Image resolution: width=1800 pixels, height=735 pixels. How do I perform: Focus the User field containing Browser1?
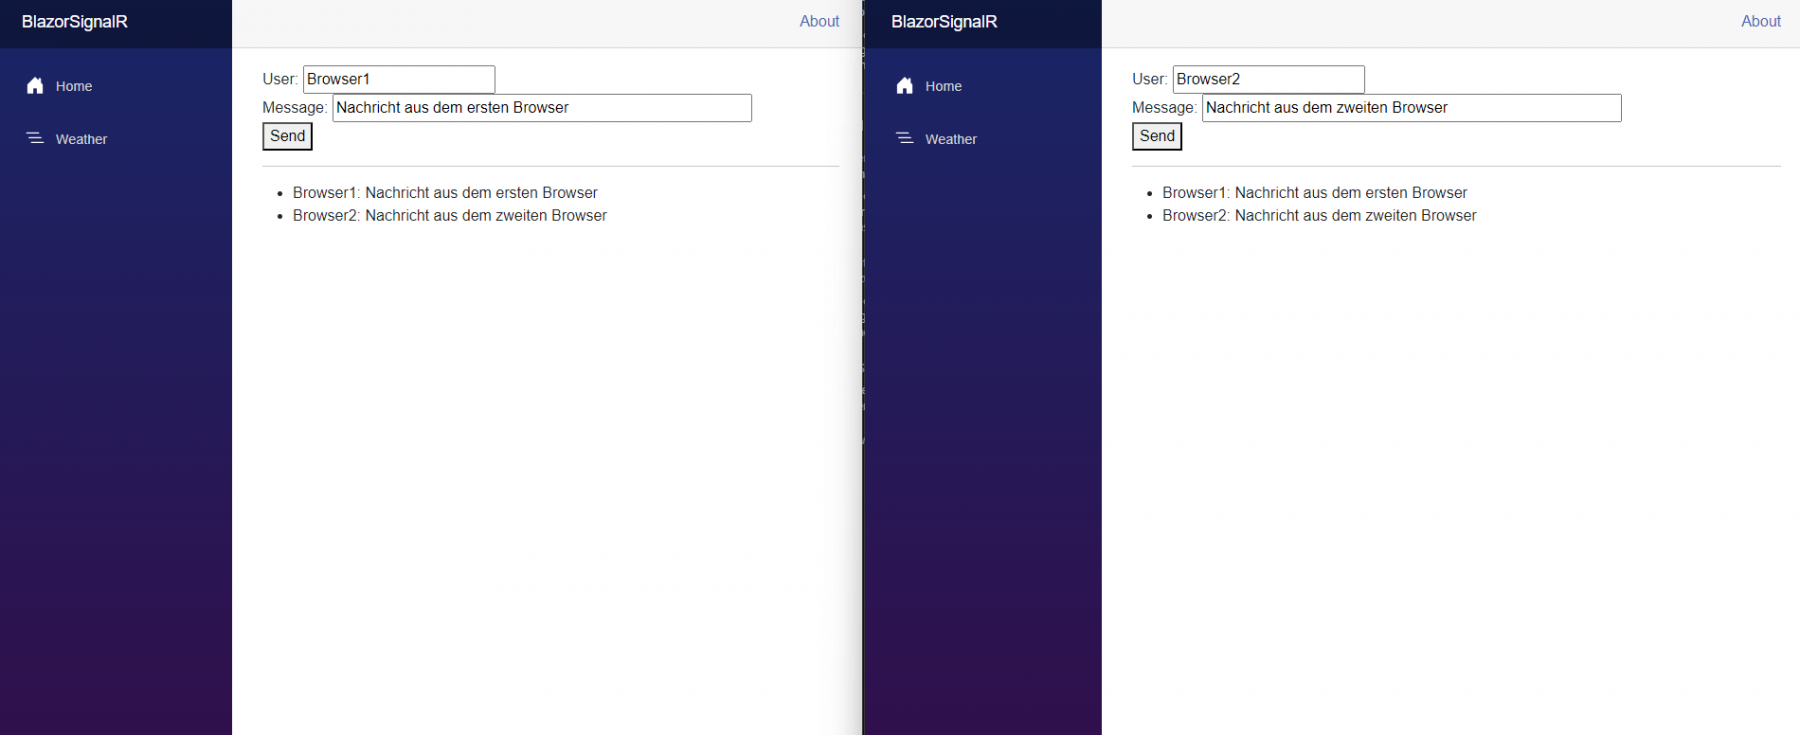(x=399, y=79)
